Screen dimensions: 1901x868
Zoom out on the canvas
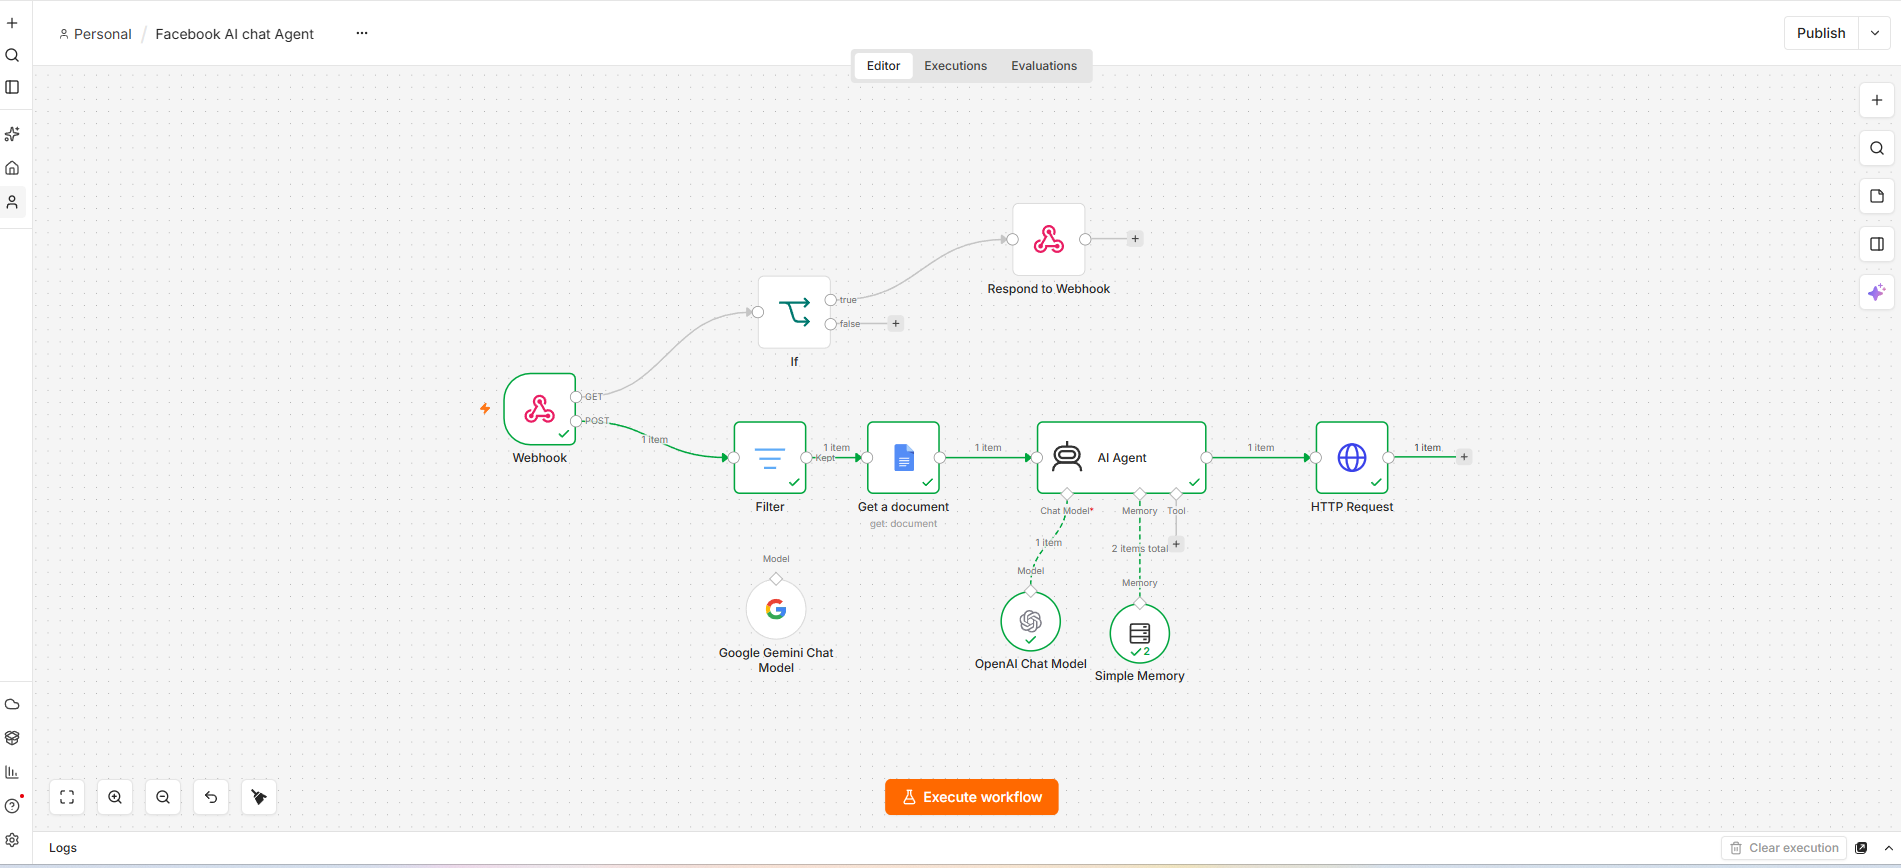pos(163,797)
